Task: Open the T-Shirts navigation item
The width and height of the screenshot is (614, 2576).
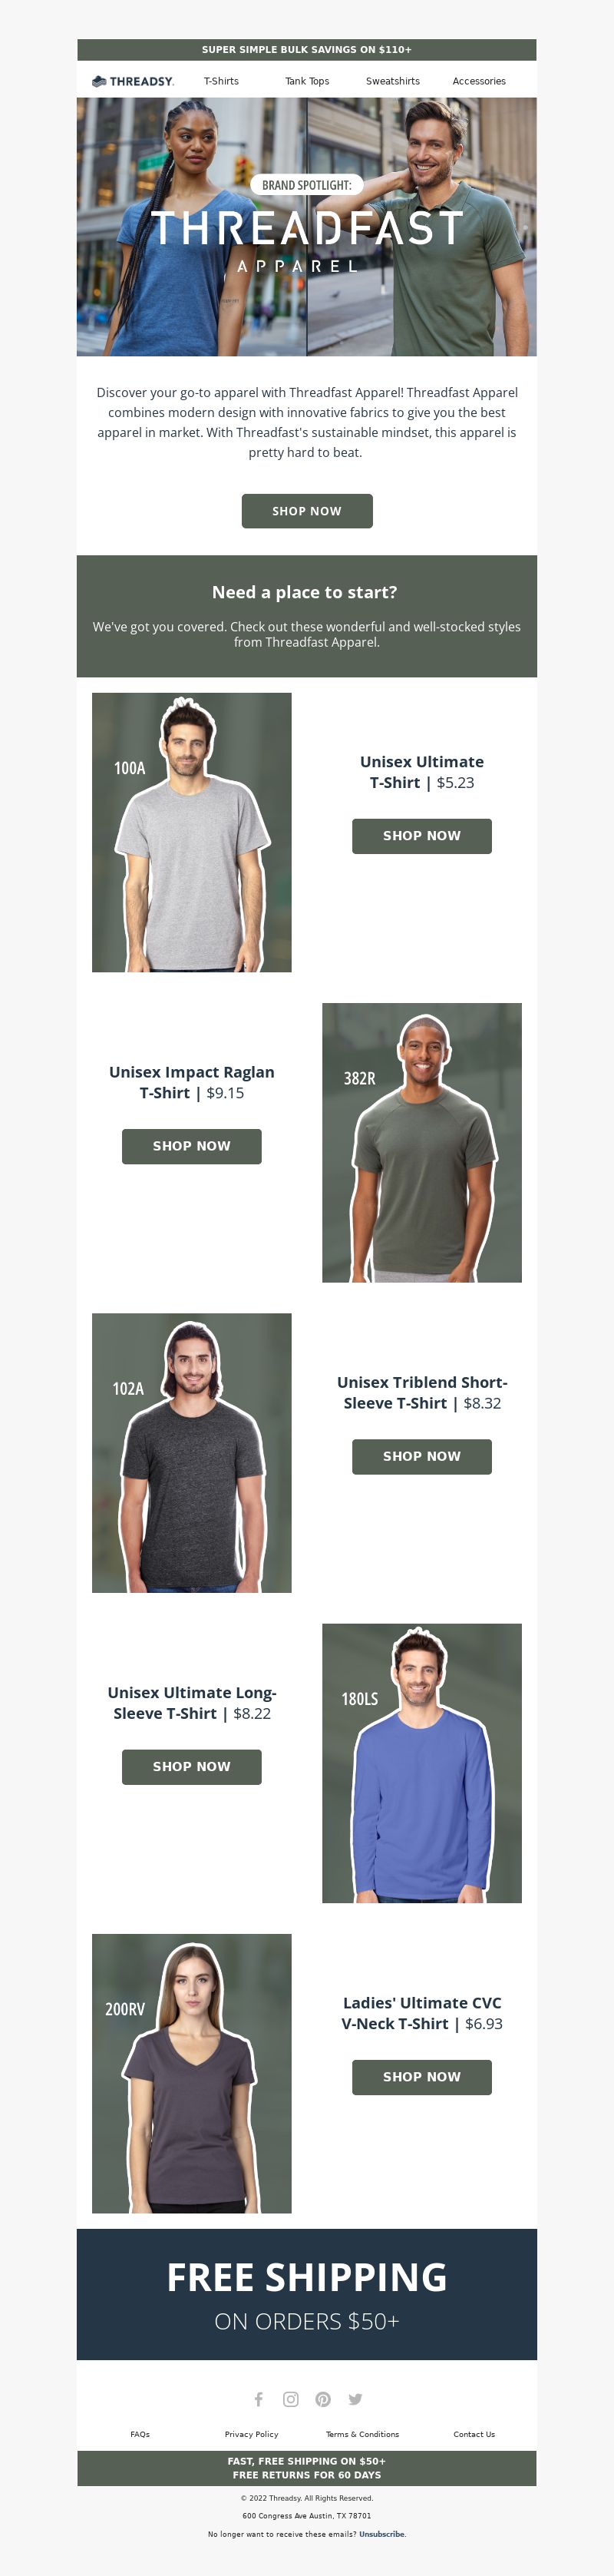Action: click(x=221, y=81)
